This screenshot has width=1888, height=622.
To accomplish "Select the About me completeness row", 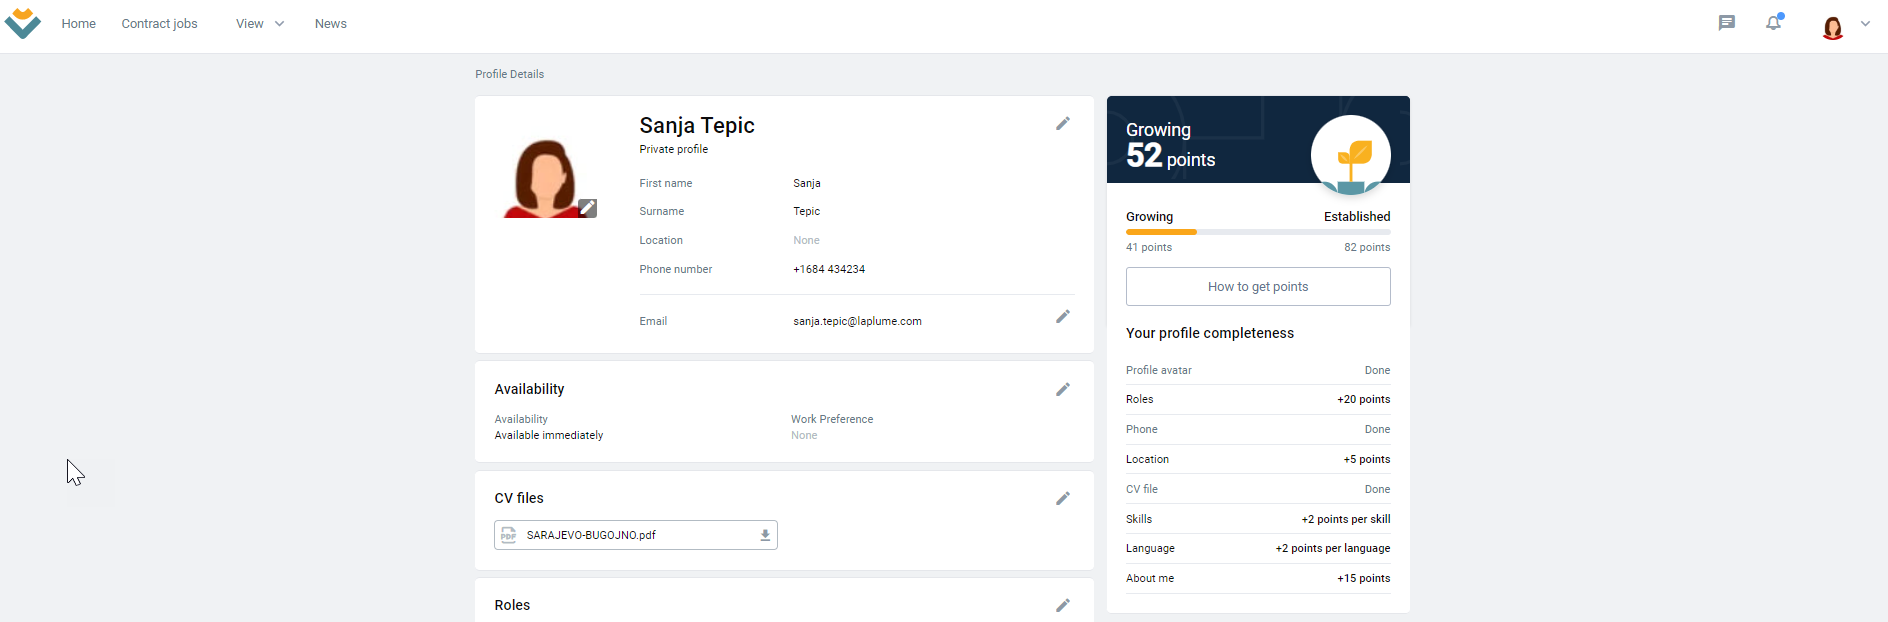I will [x=1258, y=579].
